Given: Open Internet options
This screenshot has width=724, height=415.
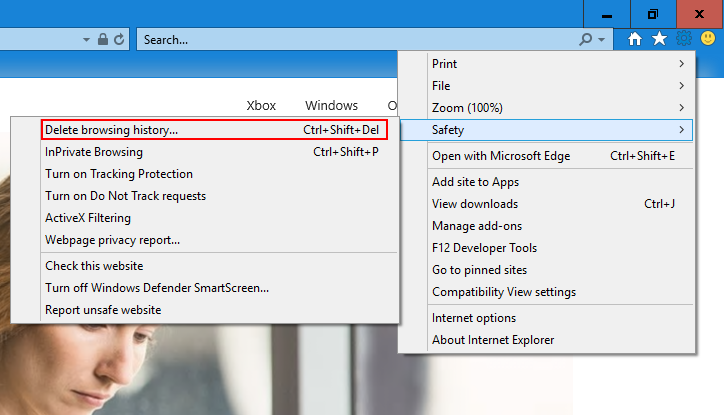Looking at the screenshot, I should pyautogui.click(x=546, y=318).
